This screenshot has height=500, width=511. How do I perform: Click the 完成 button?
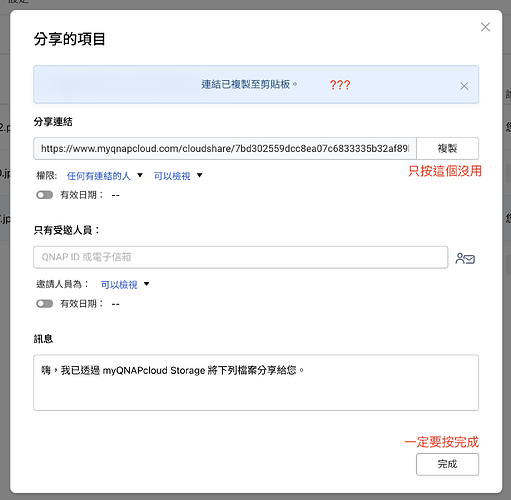point(447,464)
